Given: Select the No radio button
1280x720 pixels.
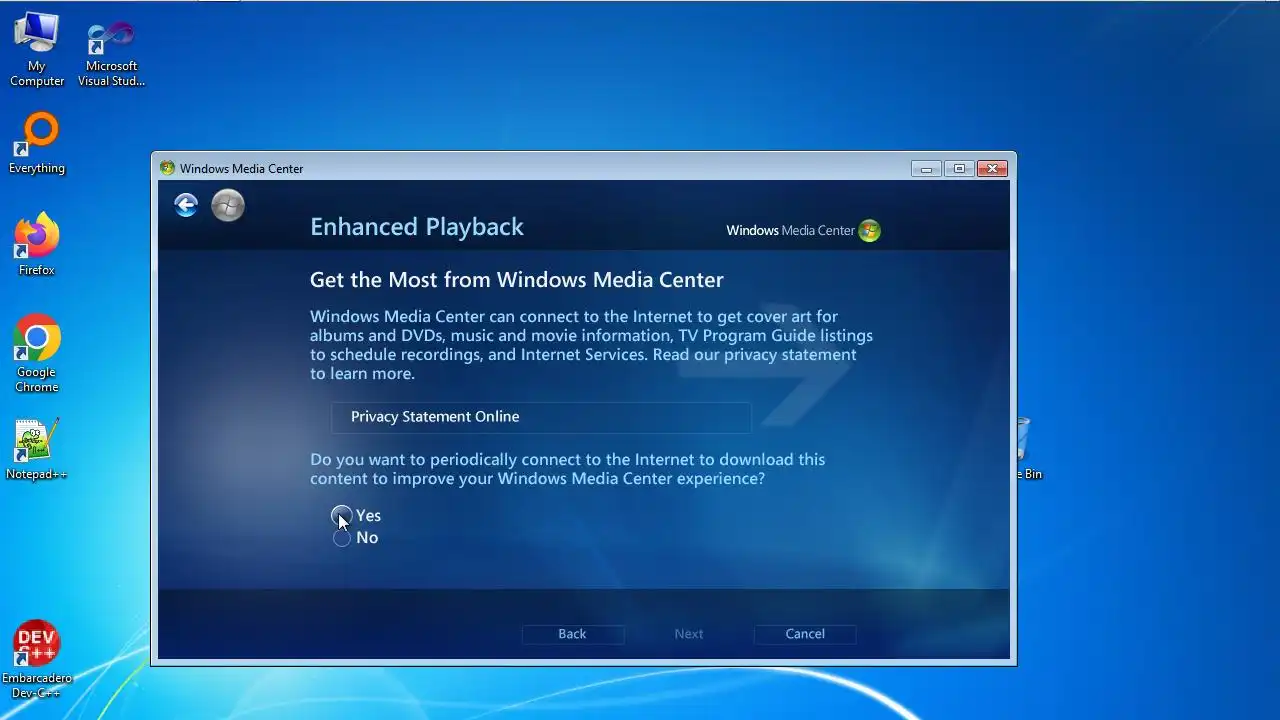Looking at the screenshot, I should point(342,538).
